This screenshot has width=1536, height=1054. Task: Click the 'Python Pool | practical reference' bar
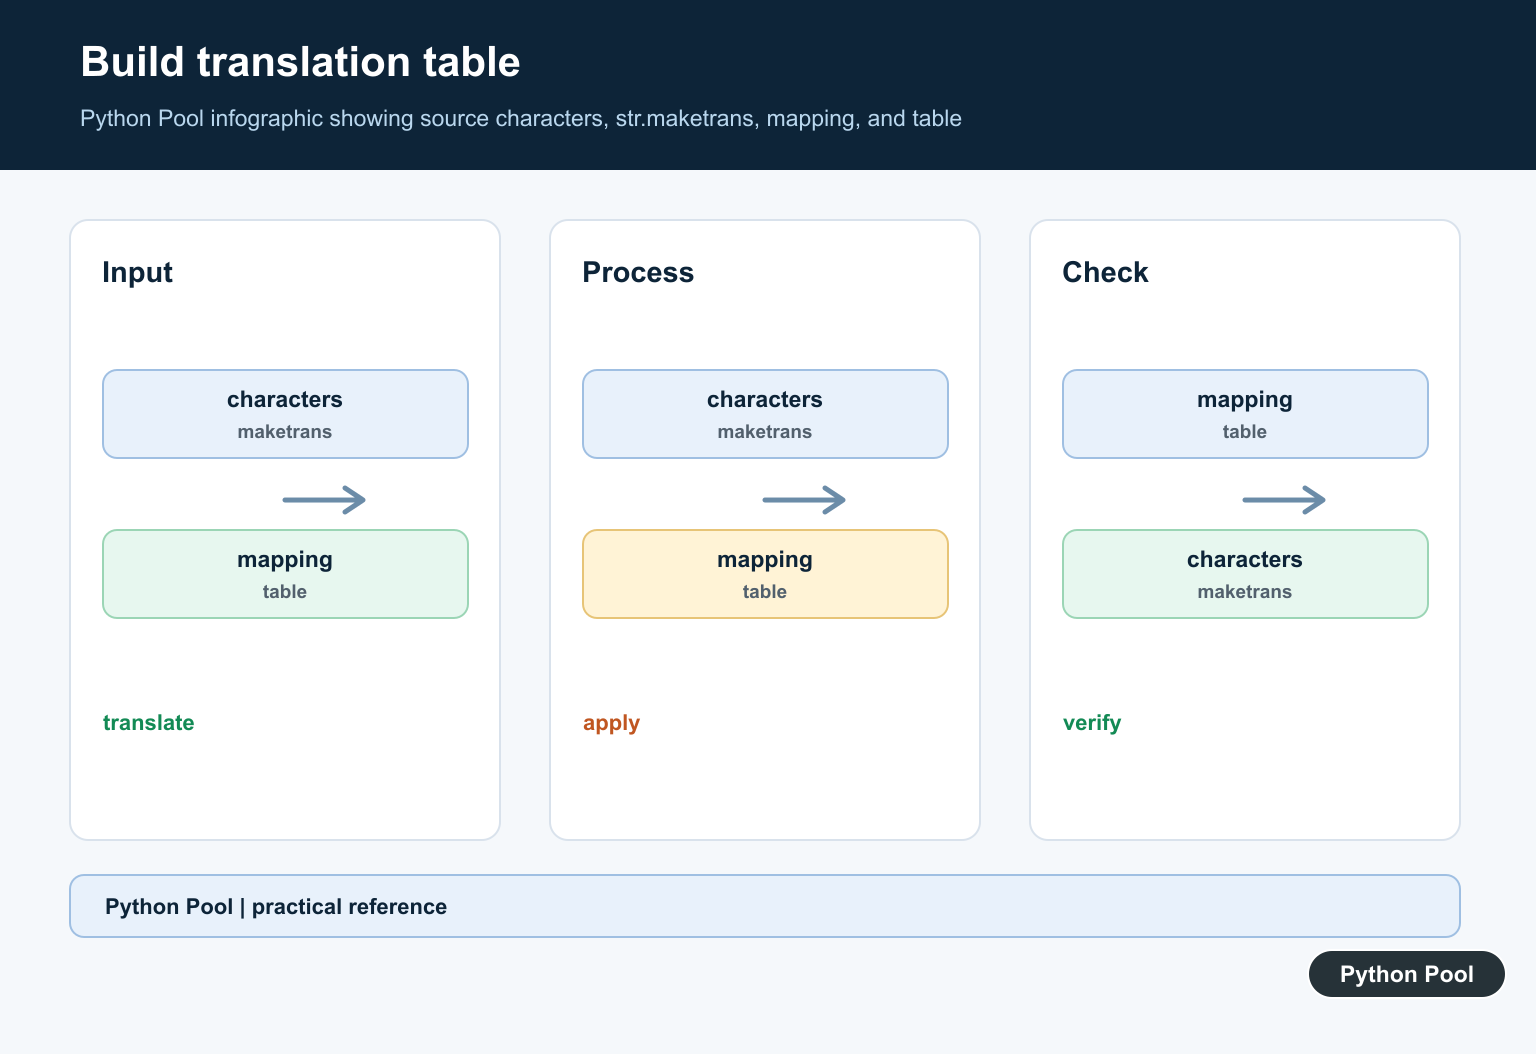(765, 906)
